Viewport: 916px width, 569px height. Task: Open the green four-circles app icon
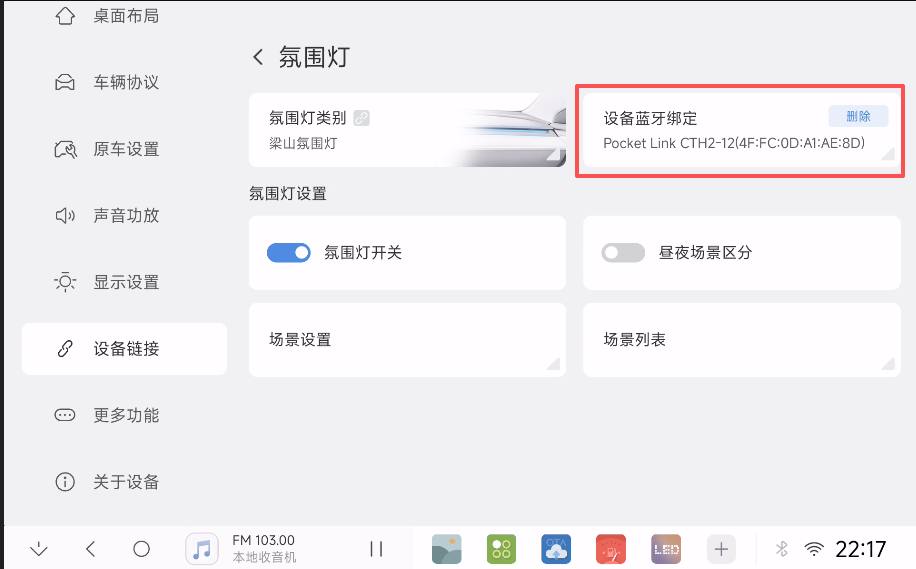point(501,549)
